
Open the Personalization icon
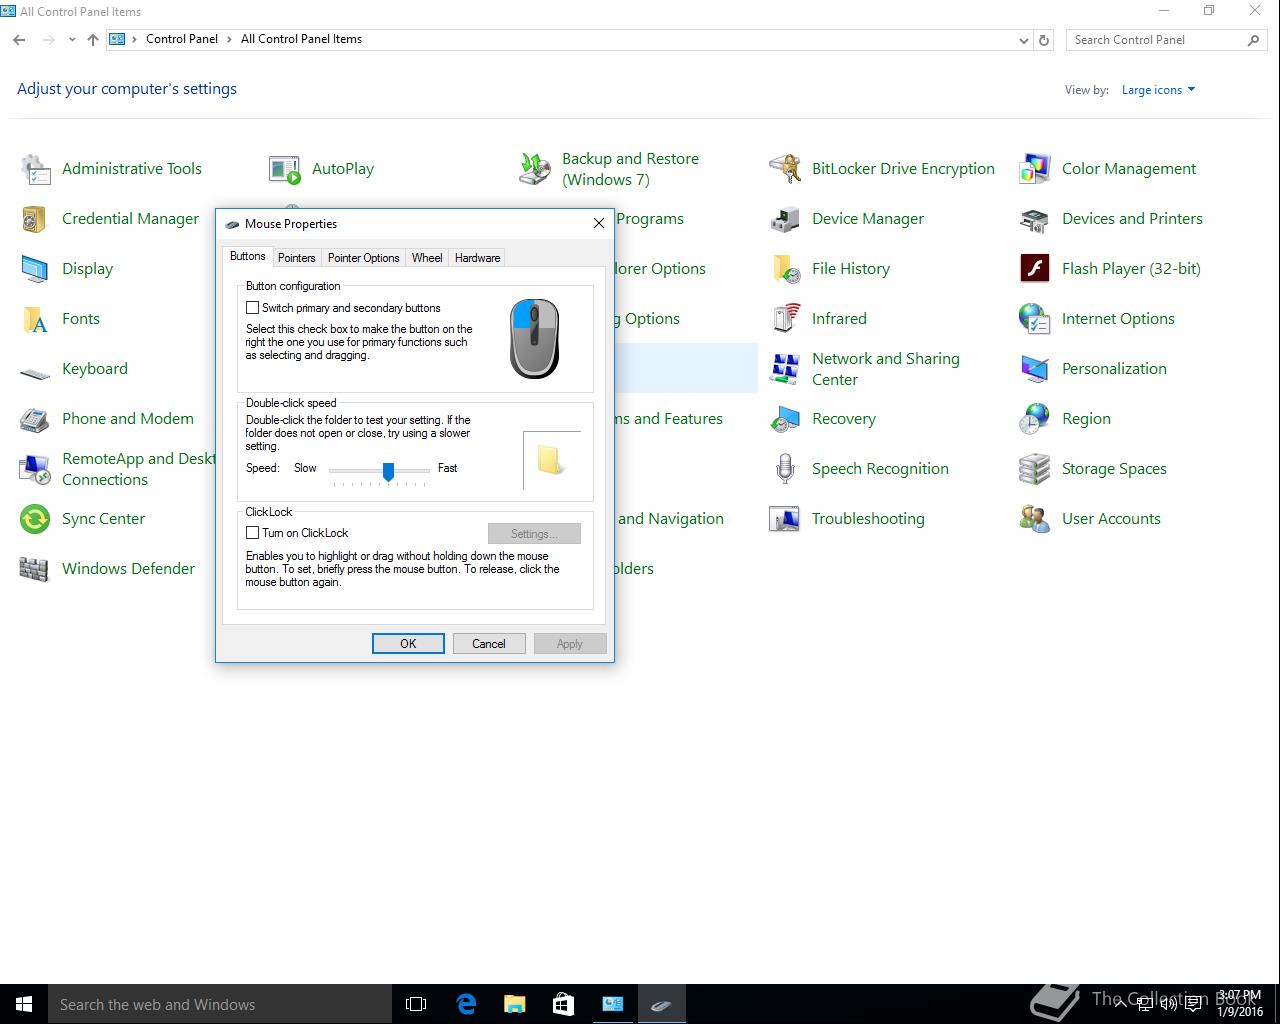coord(1035,369)
